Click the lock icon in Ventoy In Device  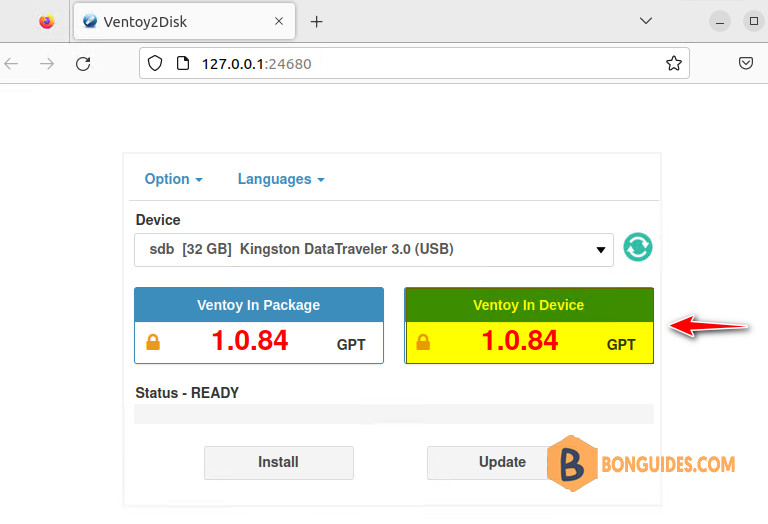(423, 342)
